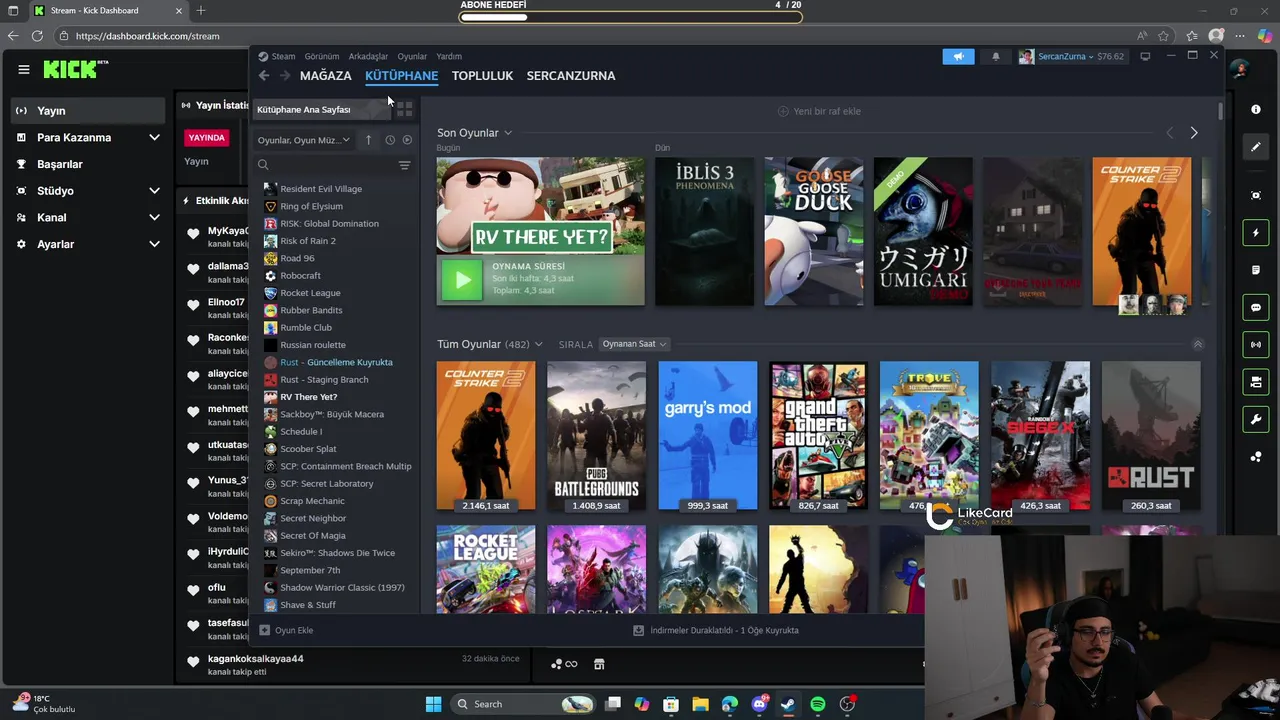Open the paused downloads status link
The width and height of the screenshot is (1280, 720).
716,630
